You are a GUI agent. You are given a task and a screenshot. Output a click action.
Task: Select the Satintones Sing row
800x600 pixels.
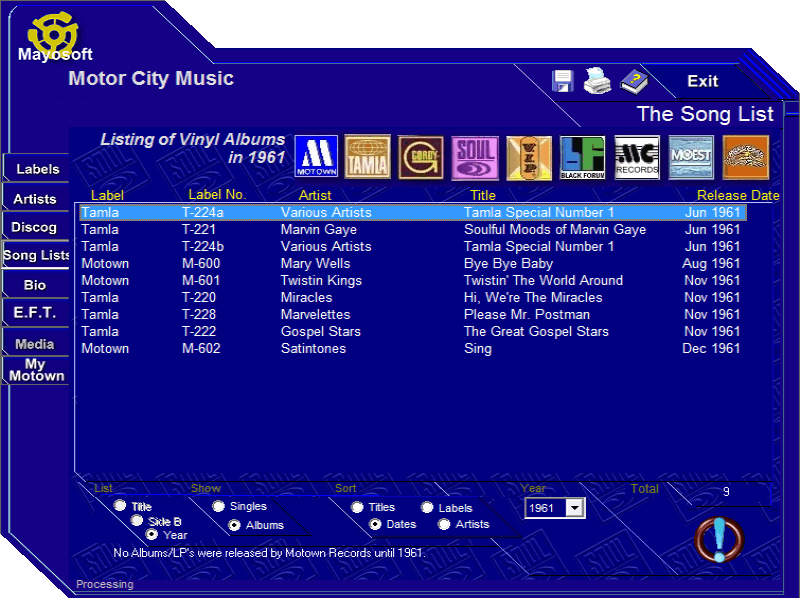(x=413, y=348)
